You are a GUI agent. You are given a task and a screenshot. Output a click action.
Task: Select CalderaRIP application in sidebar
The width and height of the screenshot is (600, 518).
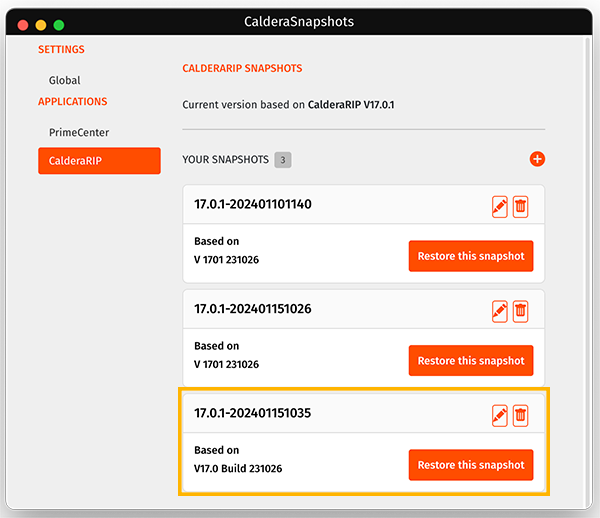(x=99, y=161)
